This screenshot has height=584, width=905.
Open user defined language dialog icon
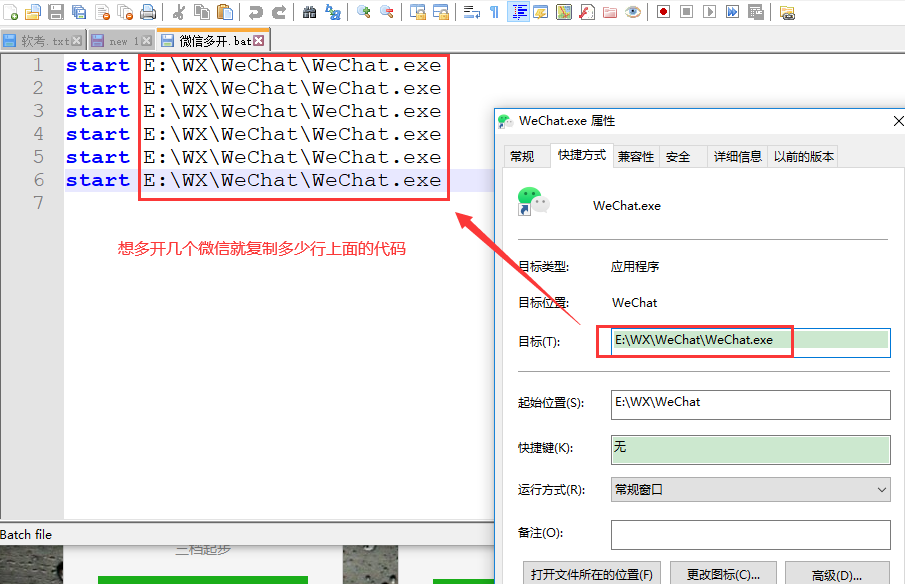[x=541, y=12]
